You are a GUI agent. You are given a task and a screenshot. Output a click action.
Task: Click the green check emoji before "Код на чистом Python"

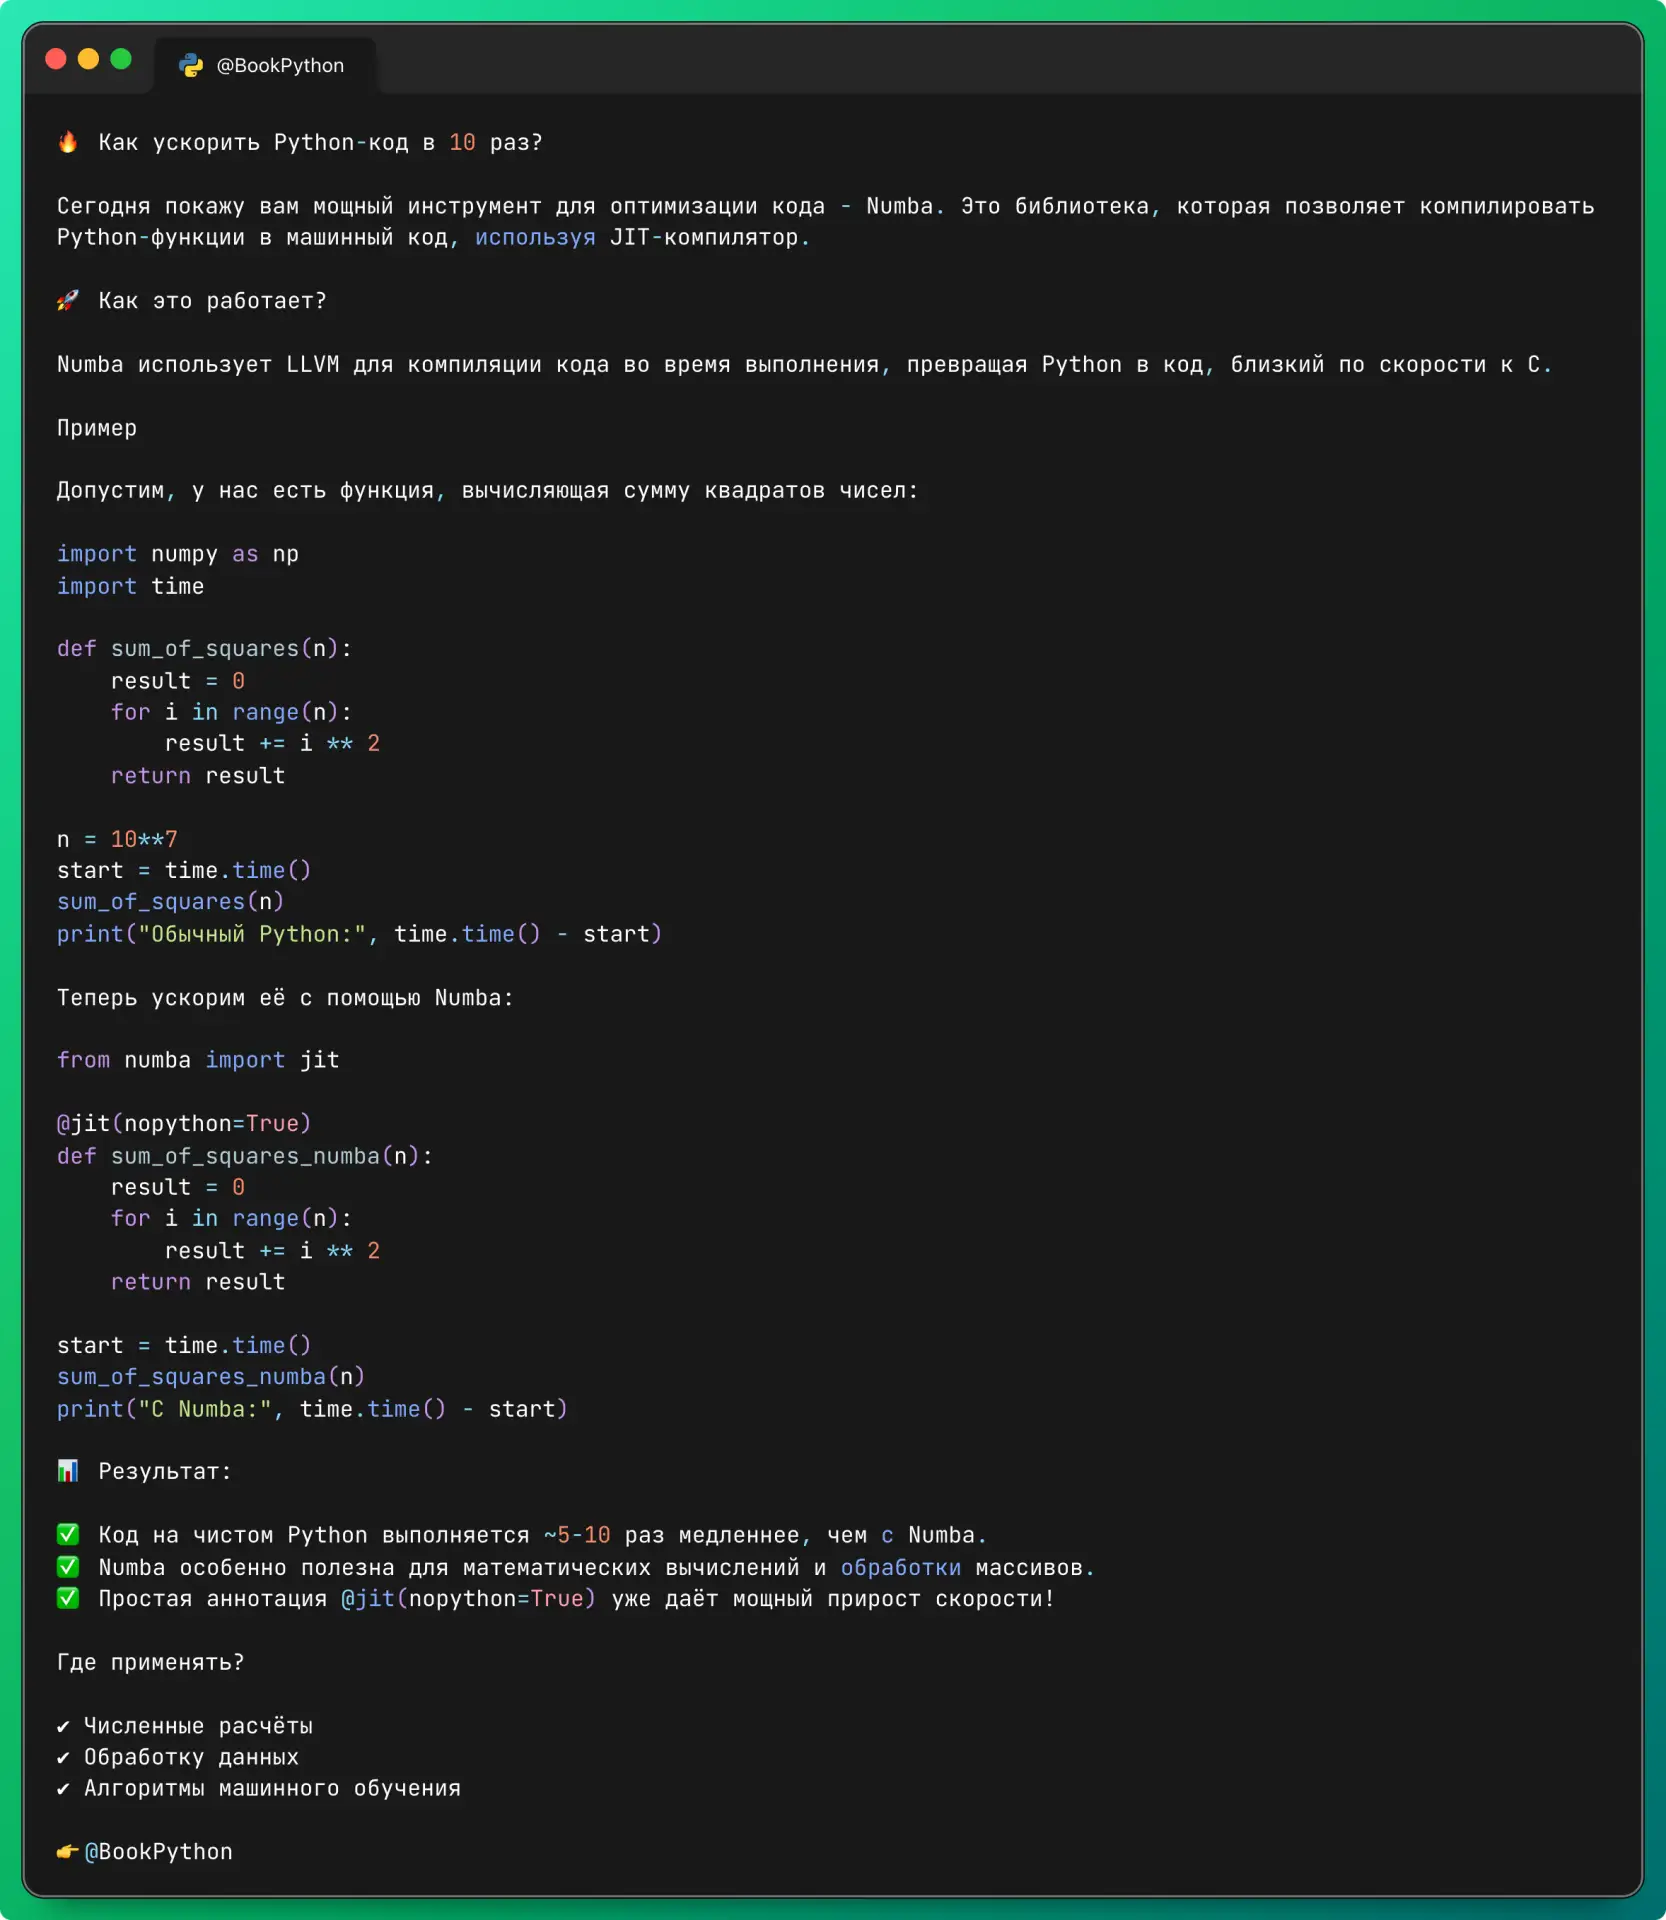click(x=68, y=1534)
